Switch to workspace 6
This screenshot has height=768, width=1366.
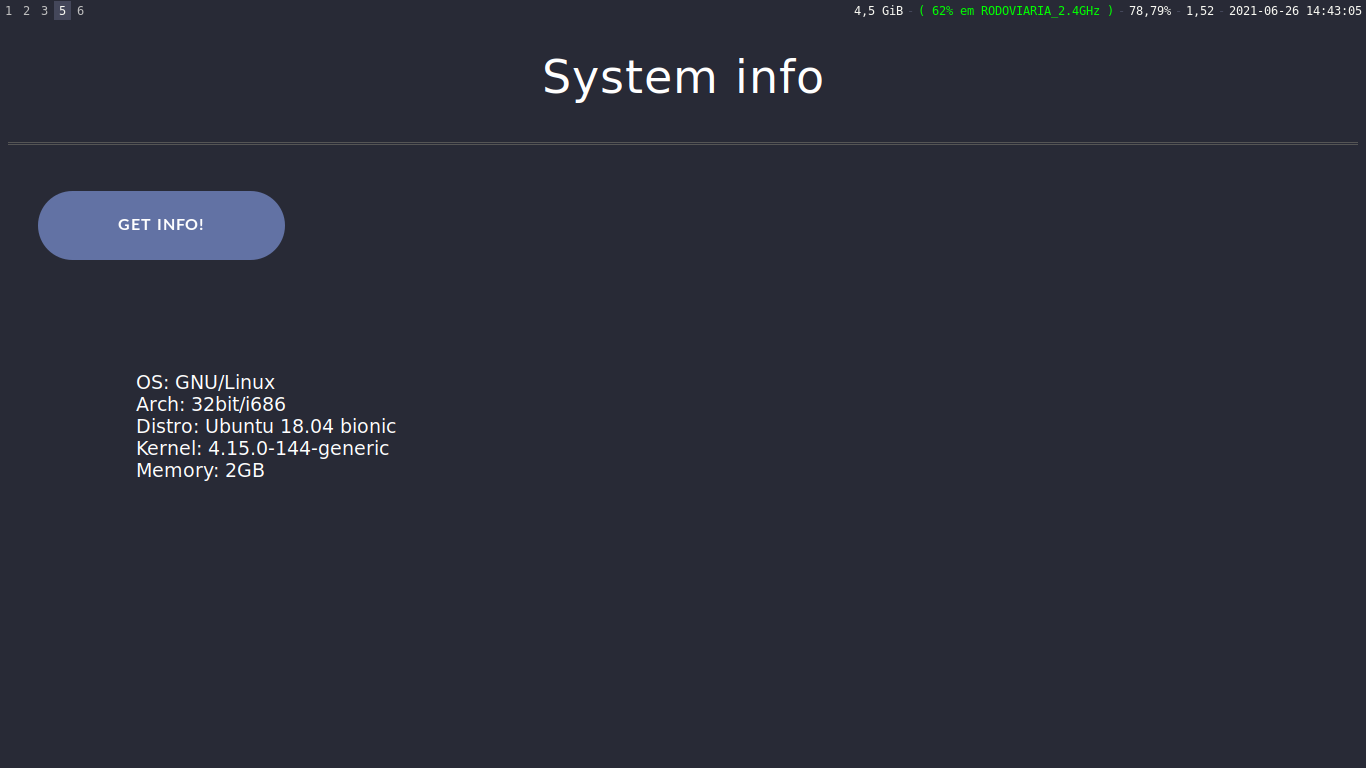80,11
